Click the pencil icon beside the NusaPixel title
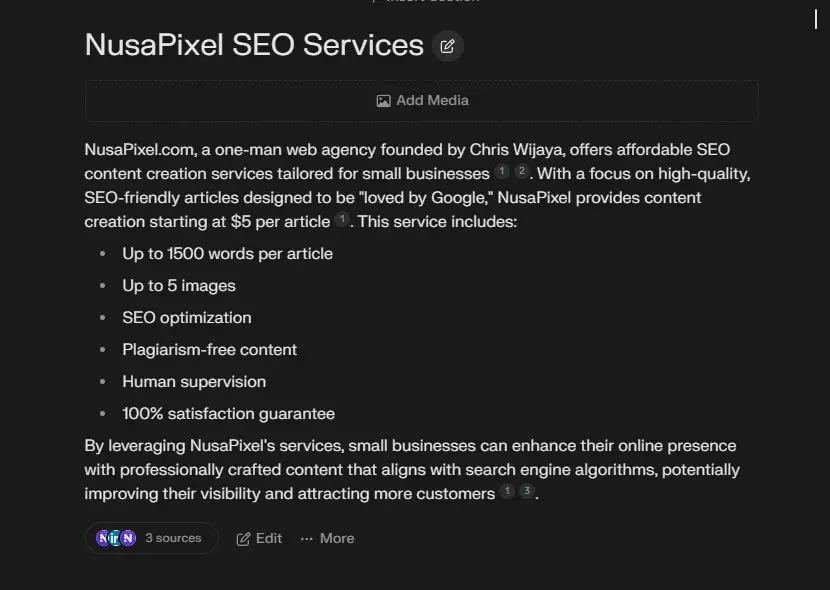Viewport: 830px width, 590px height. 448,46
